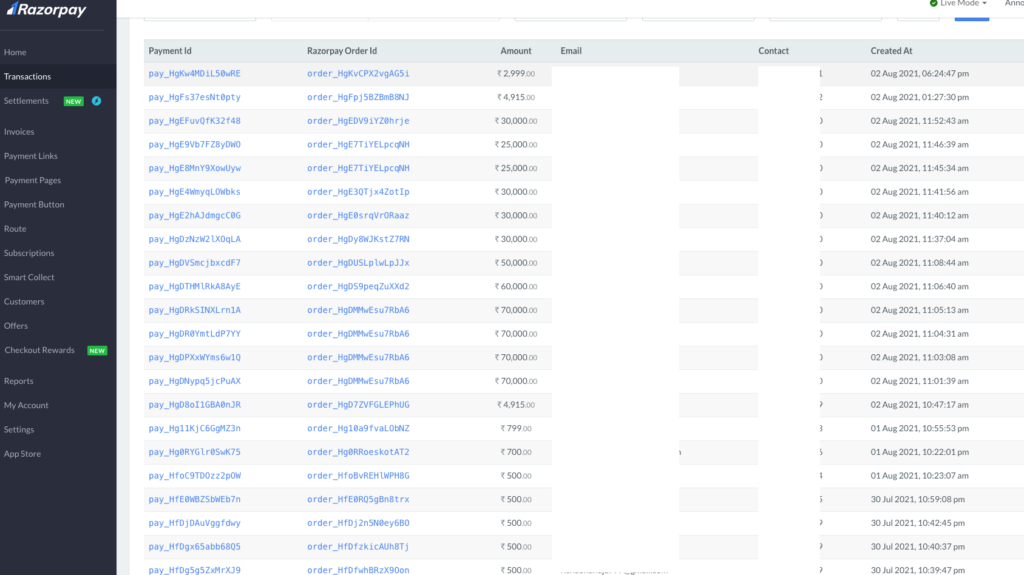Viewport: 1024px width, 575px height.
Task: Open payment pay_HgKw4MDiL50wRE
Action: pyautogui.click(x=194, y=74)
